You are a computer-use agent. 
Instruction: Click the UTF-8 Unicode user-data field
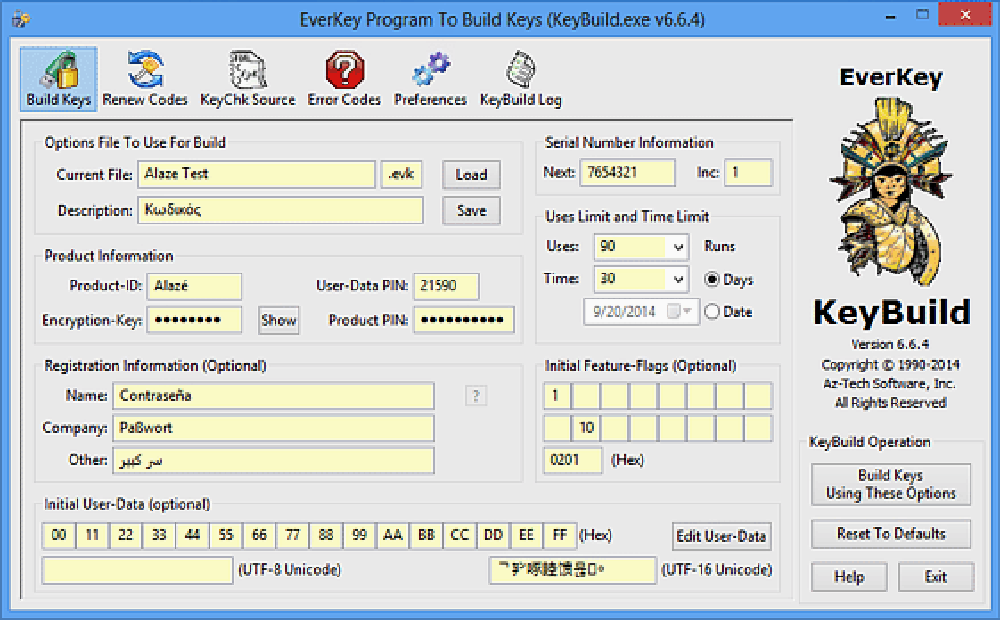(x=137, y=570)
